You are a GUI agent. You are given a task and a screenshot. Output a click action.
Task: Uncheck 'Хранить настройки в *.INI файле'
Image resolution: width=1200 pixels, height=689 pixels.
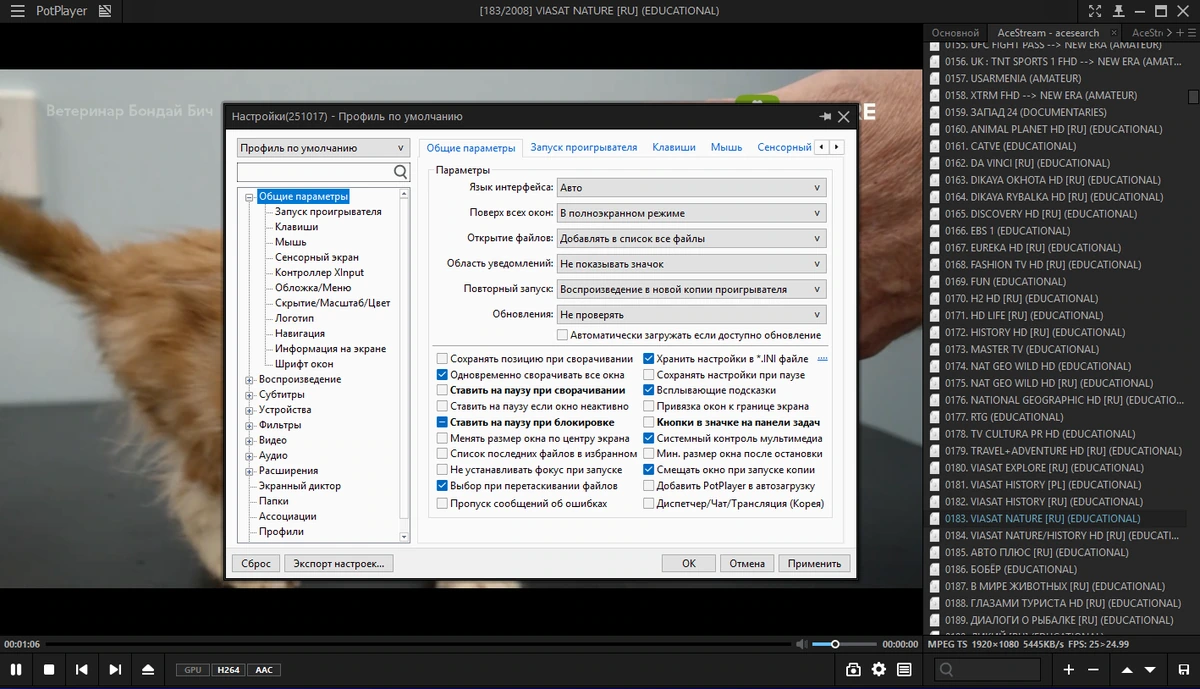[x=648, y=359]
